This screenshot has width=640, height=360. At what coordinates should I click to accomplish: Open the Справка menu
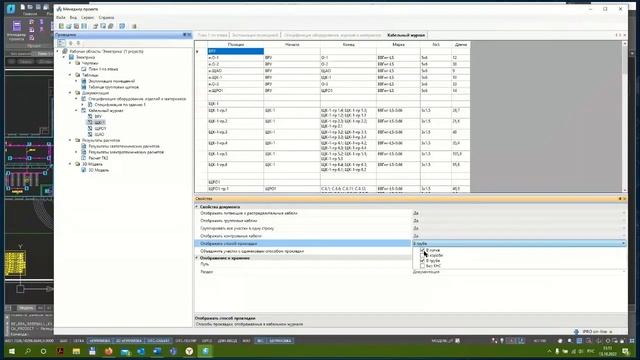[x=106, y=18]
